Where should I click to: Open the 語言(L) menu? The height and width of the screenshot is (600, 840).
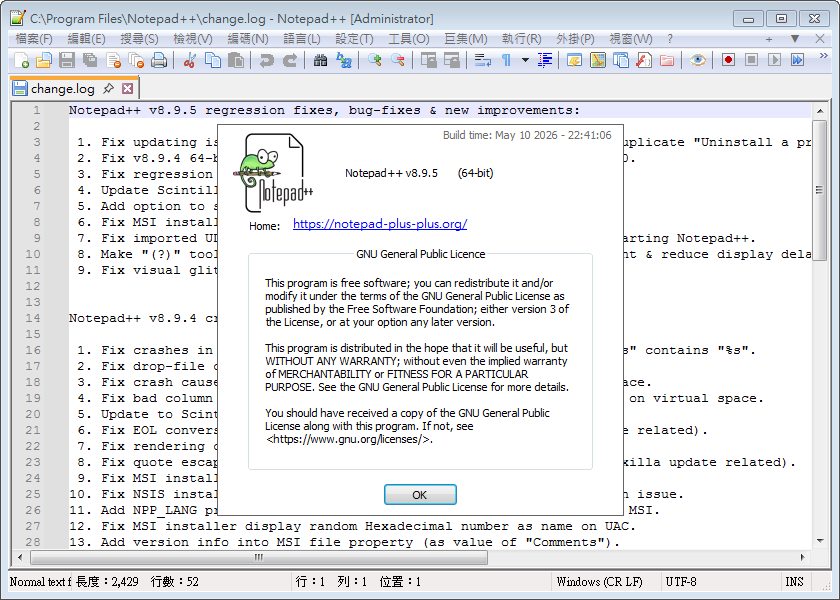[x=302, y=39]
